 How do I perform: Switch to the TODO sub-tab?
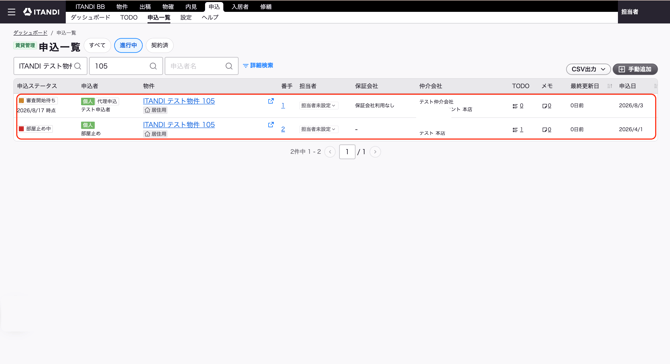pyautogui.click(x=129, y=18)
